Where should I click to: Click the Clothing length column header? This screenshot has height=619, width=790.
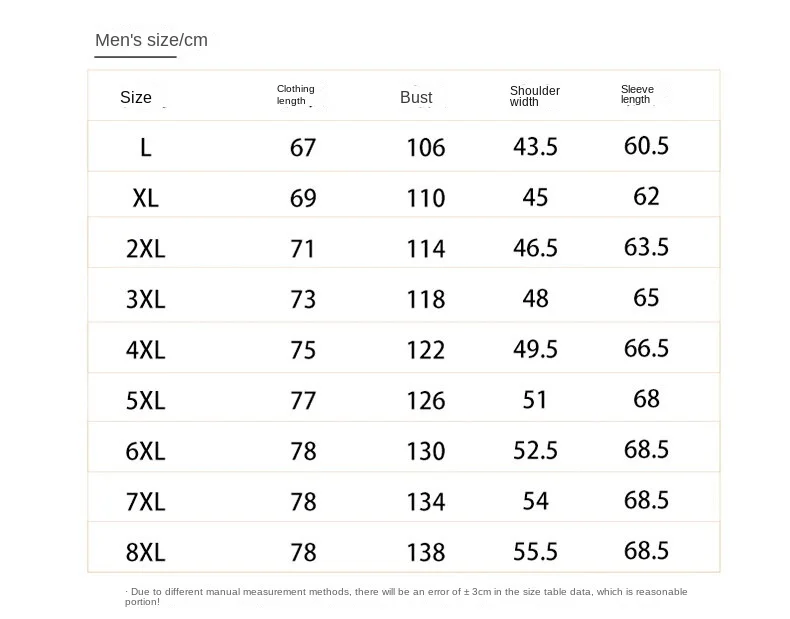point(295,95)
